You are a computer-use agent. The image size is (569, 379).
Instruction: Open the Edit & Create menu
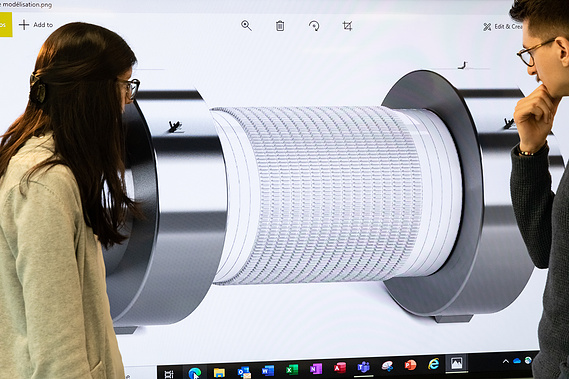pos(502,27)
